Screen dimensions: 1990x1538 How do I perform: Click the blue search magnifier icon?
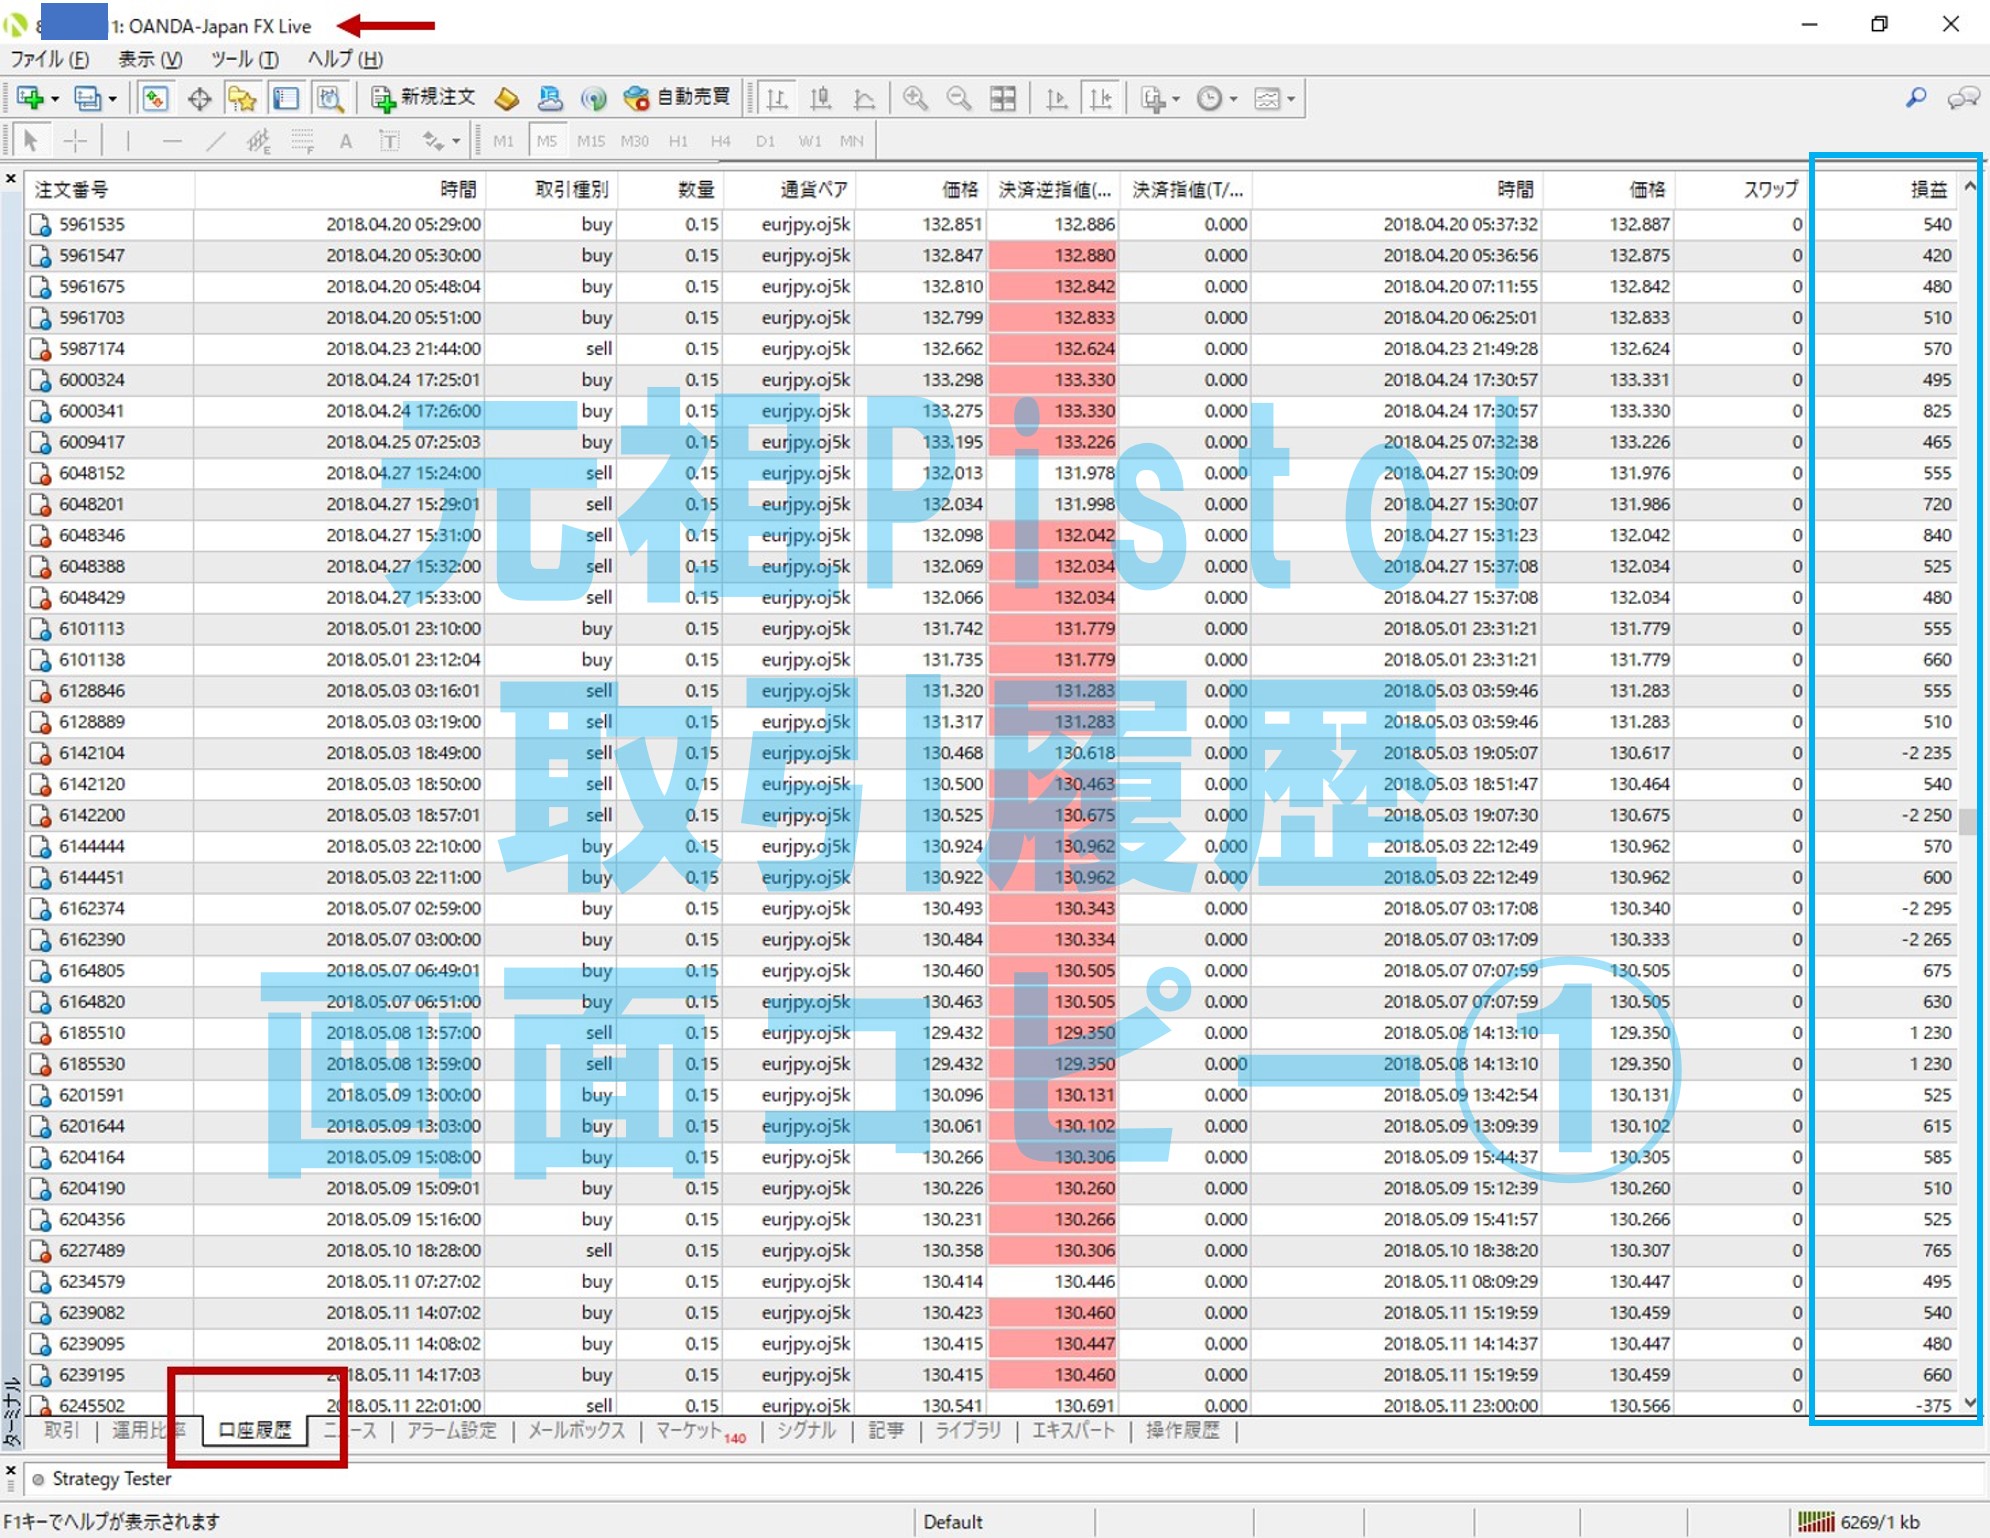tap(1916, 98)
